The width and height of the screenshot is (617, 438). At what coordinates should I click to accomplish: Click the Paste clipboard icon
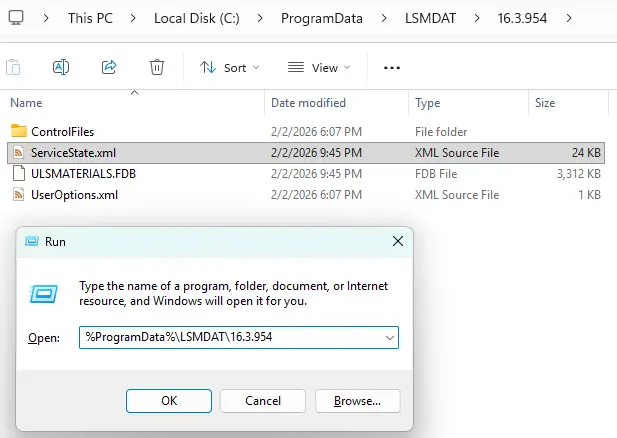point(13,67)
